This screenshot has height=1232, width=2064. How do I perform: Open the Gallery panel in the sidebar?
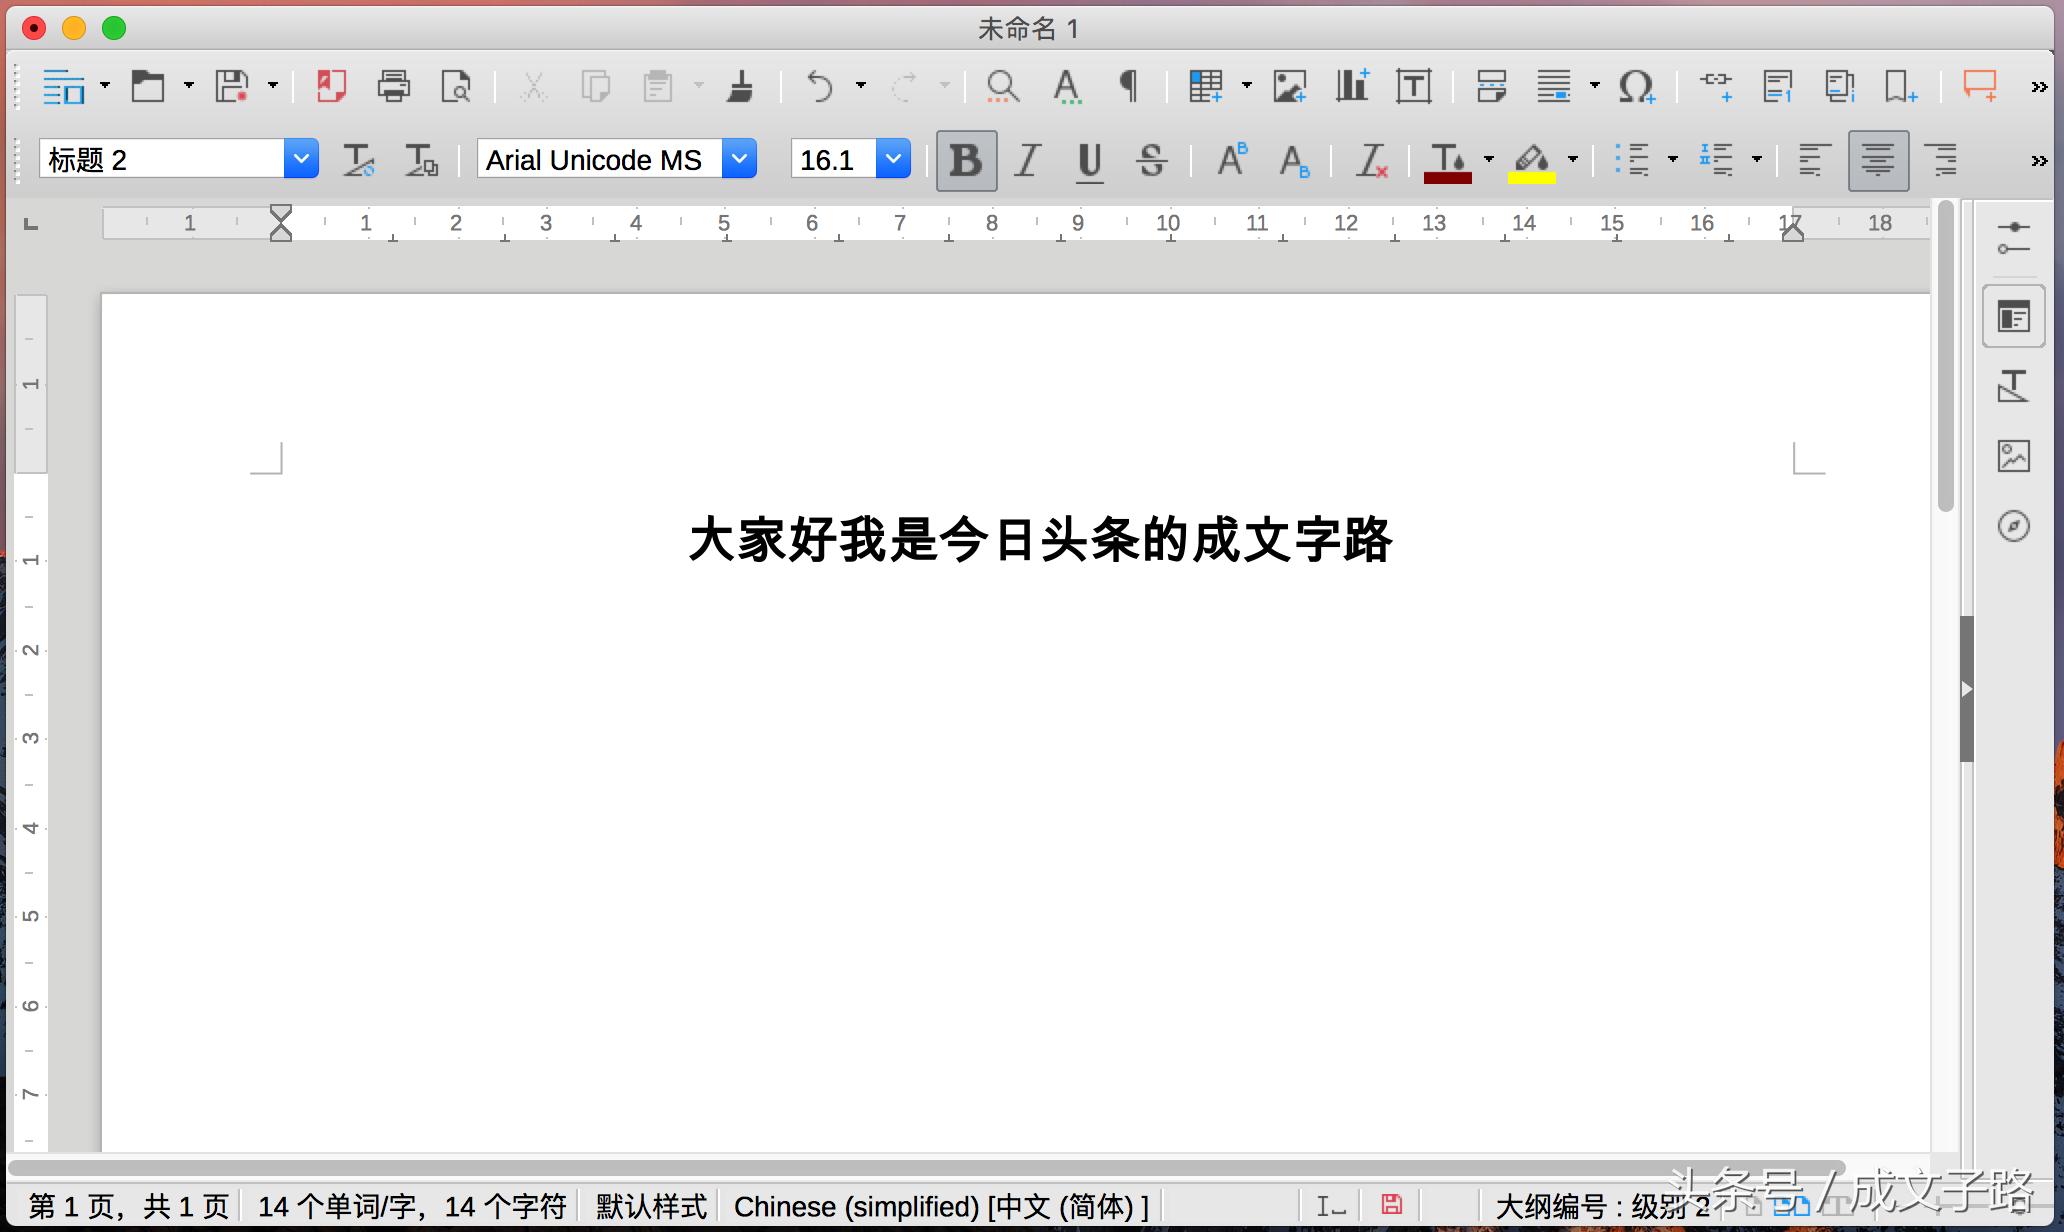click(2014, 455)
